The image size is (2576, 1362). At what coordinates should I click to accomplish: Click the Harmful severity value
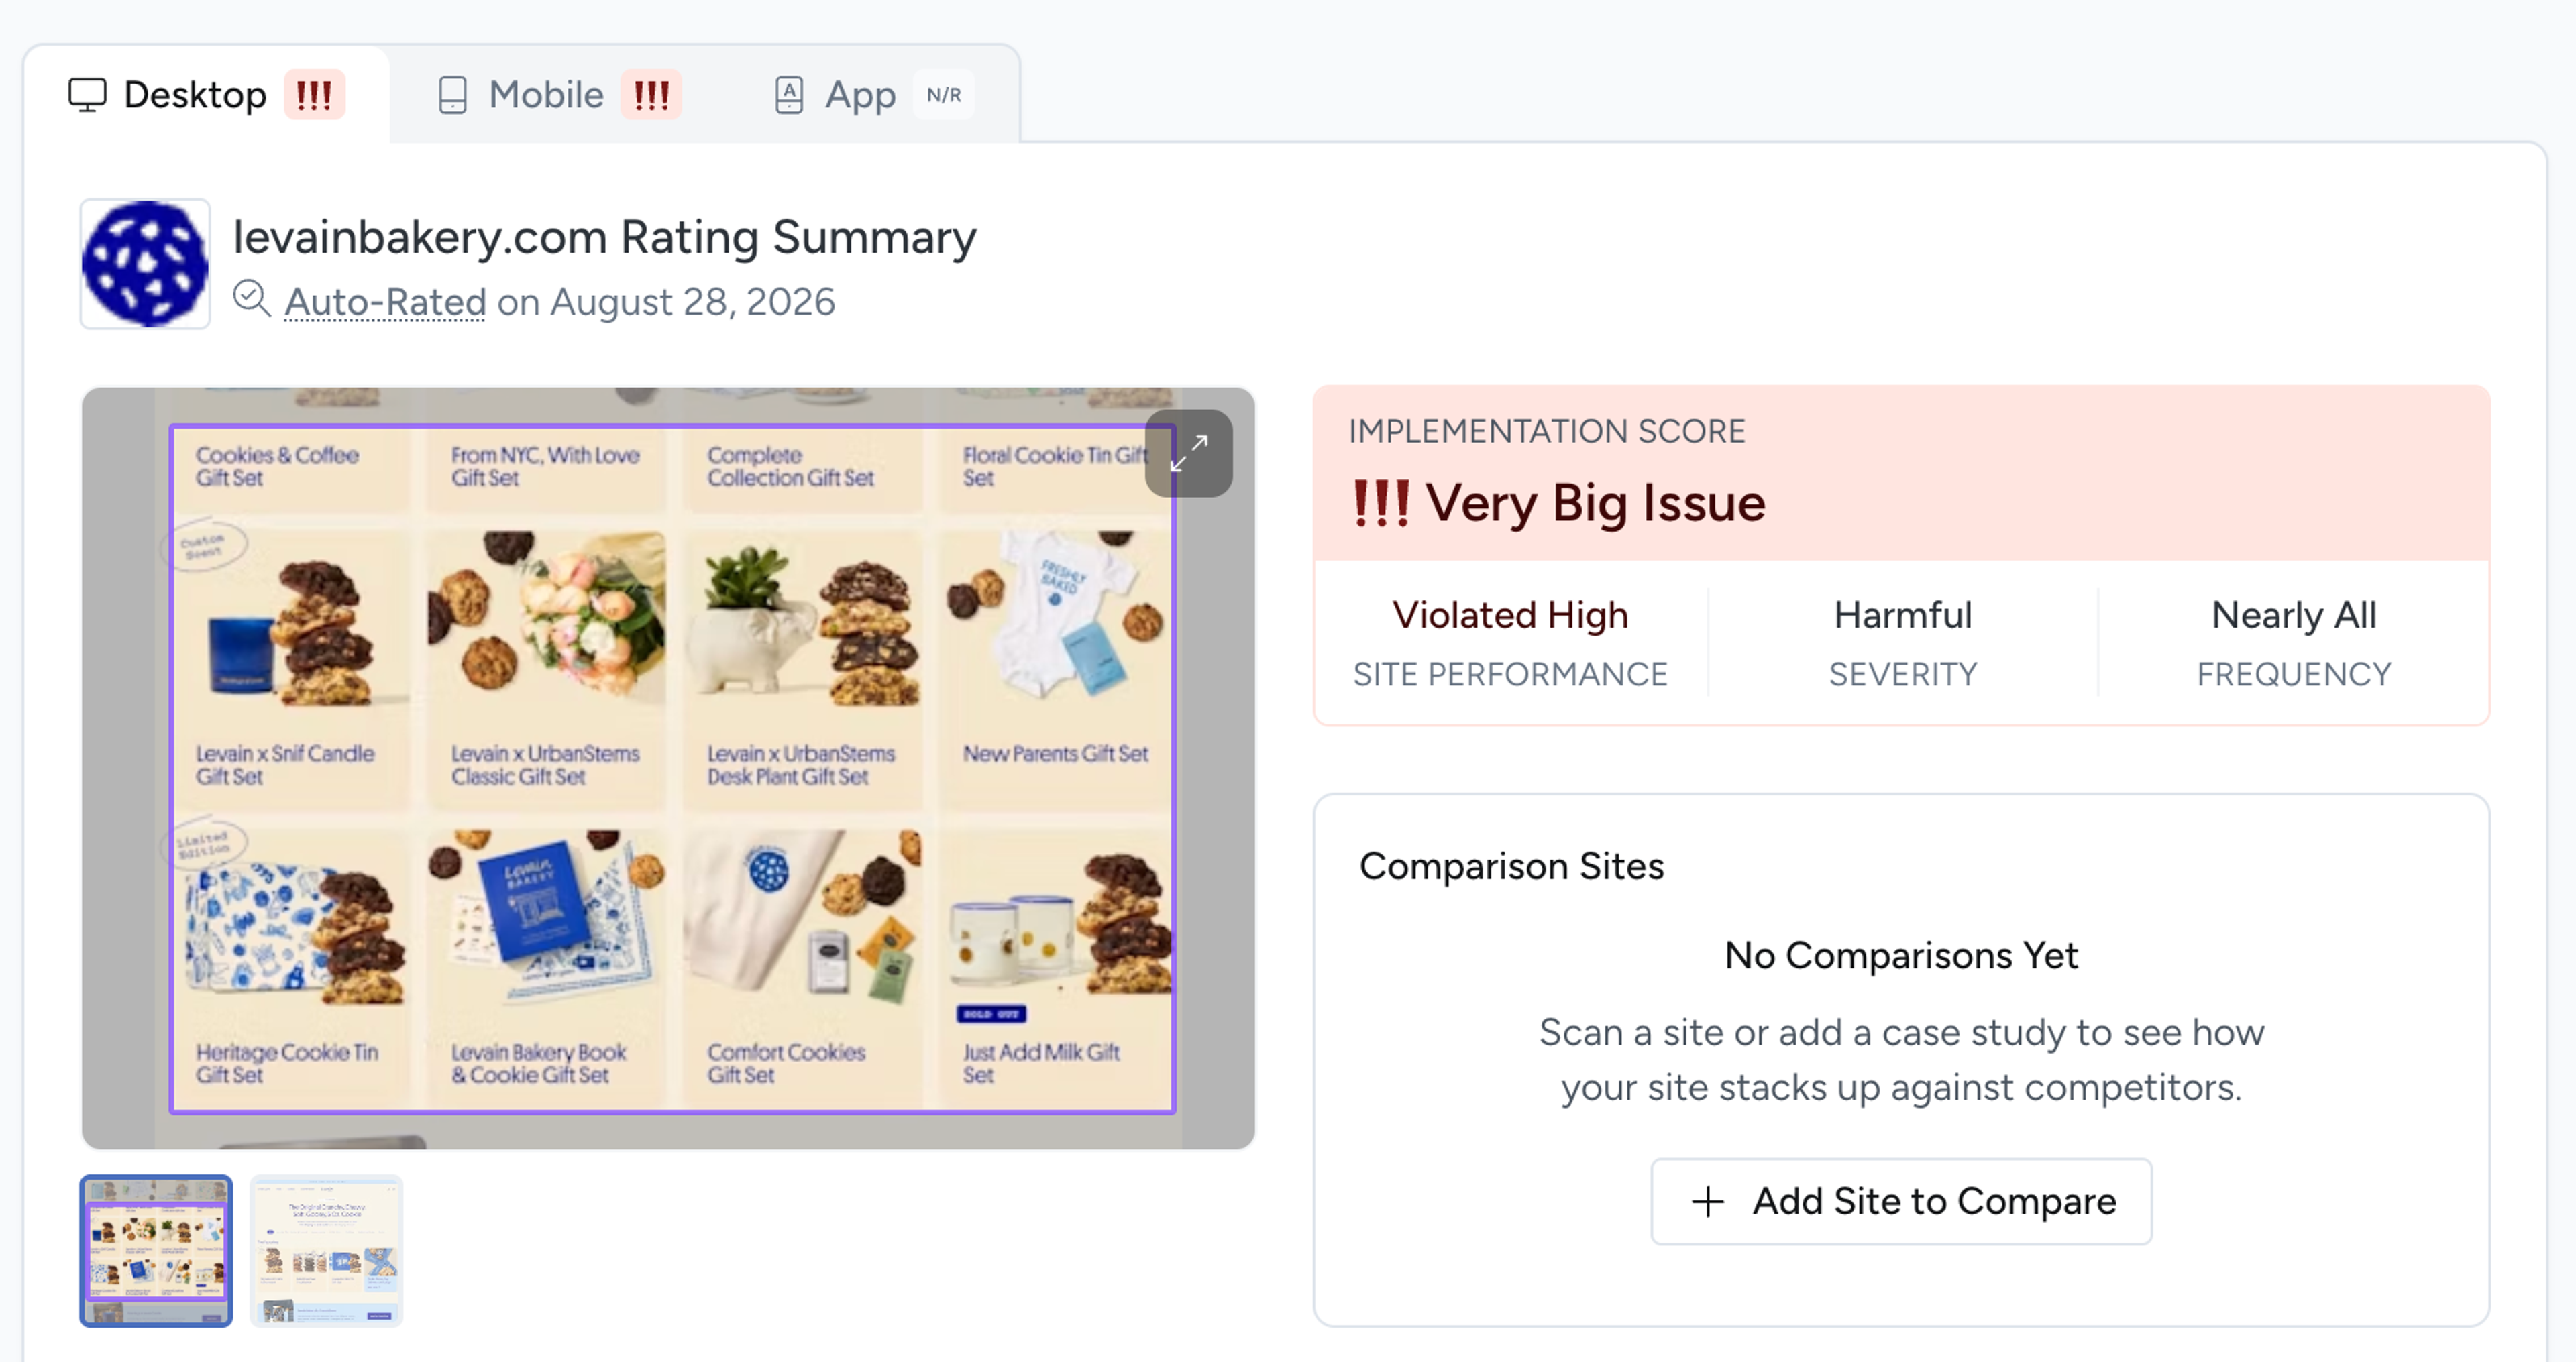pos(1902,615)
